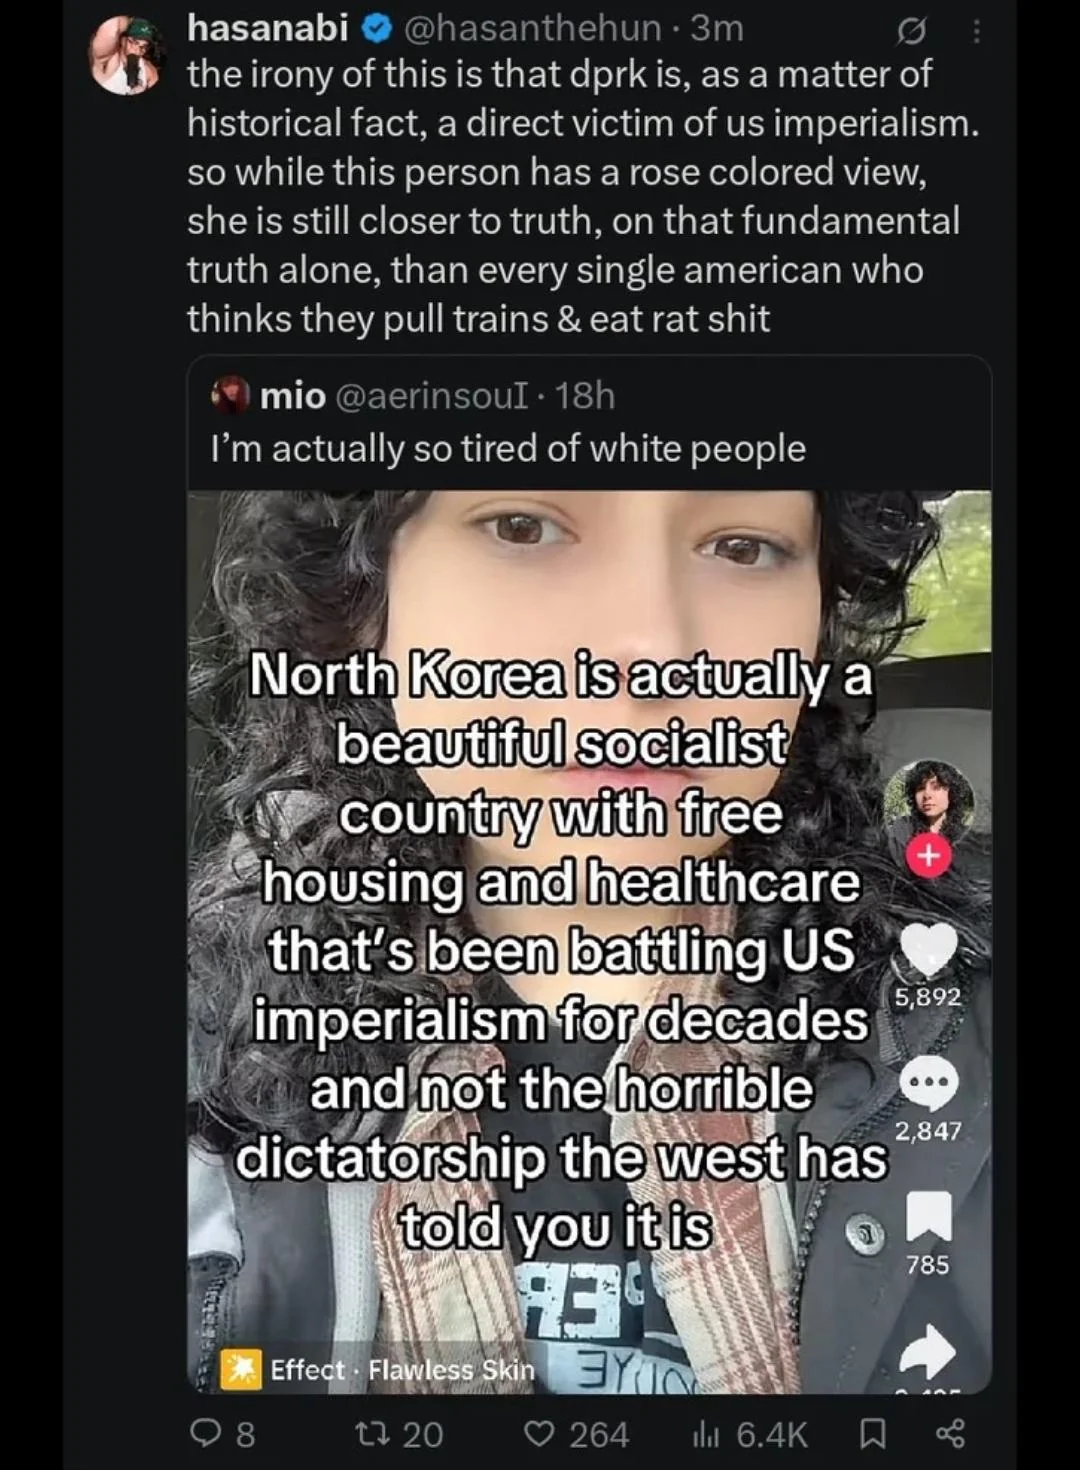The height and width of the screenshot is (1470, 1080).
Task: Save TikTok video with 785 bookmark icon
Action: click(x=929, y=1217)
